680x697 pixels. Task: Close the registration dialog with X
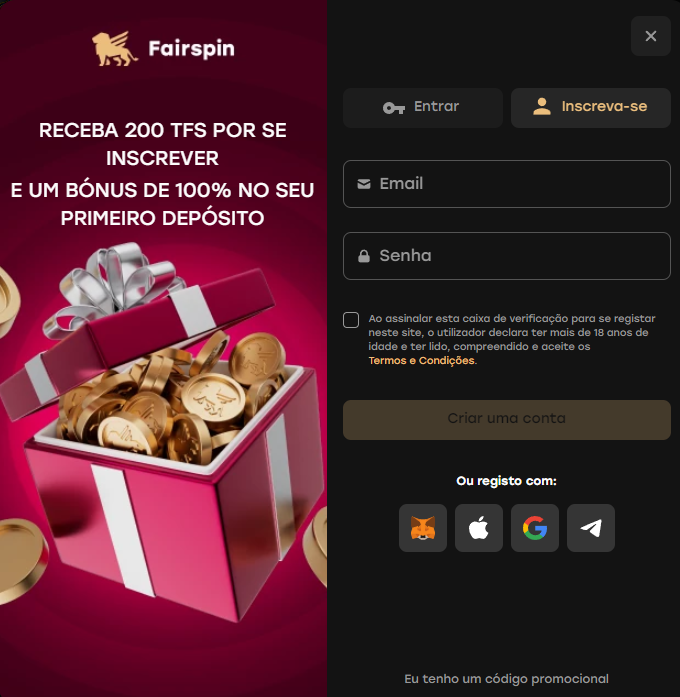pos(651,36)
